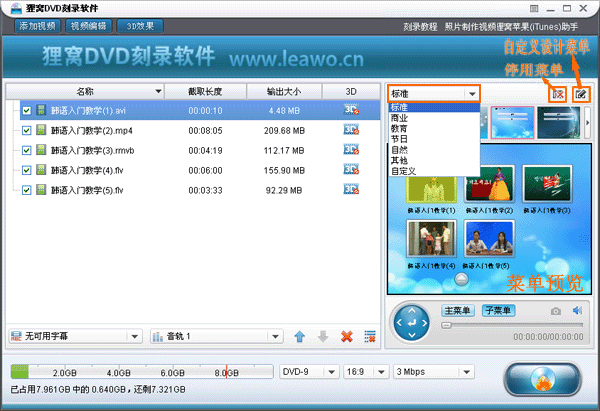Uncheck 韩语入门教学(1).avi checkbox
600x411 pixels.
(x=26, y=111)
